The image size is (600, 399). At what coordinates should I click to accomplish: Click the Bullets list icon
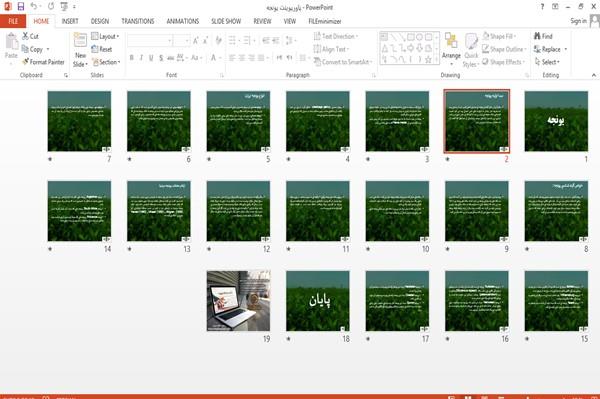[233, 40]
